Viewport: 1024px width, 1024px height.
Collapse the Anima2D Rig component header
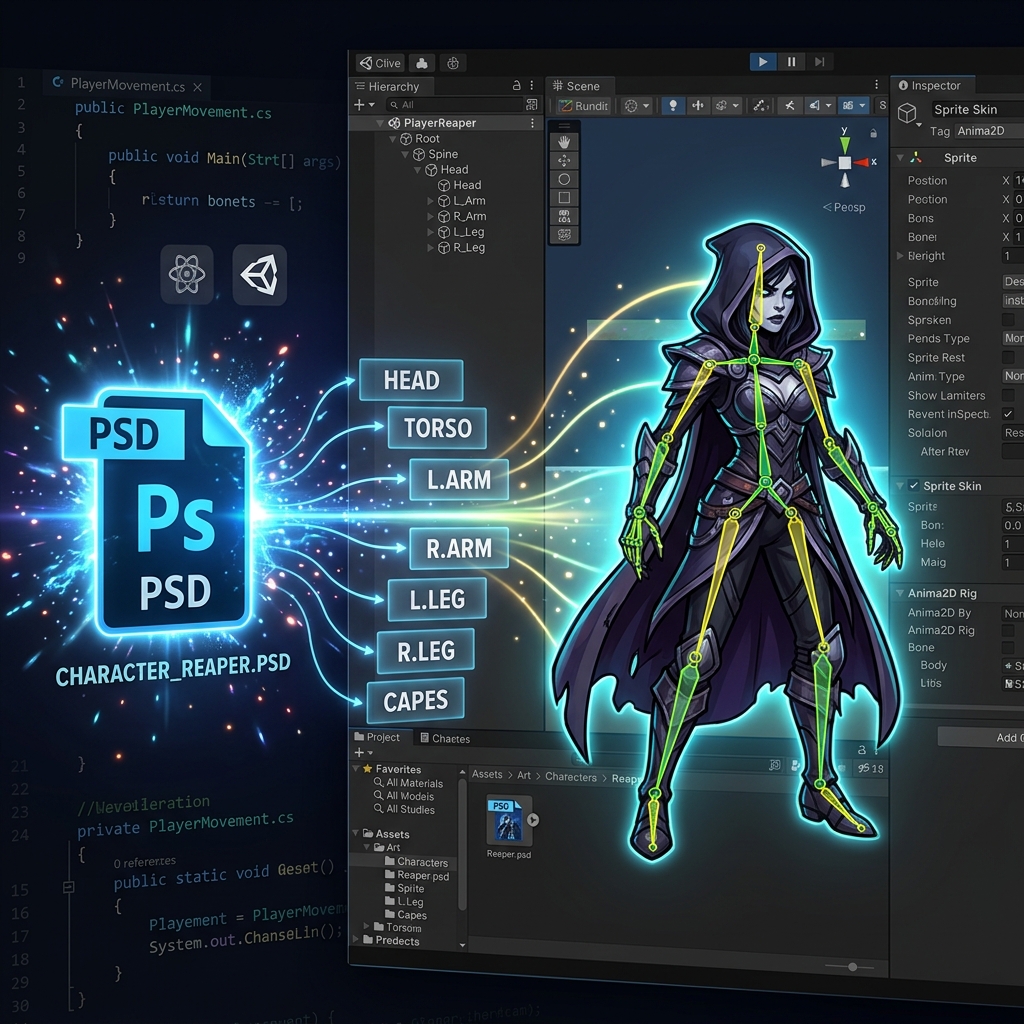(x=900, y=593)
